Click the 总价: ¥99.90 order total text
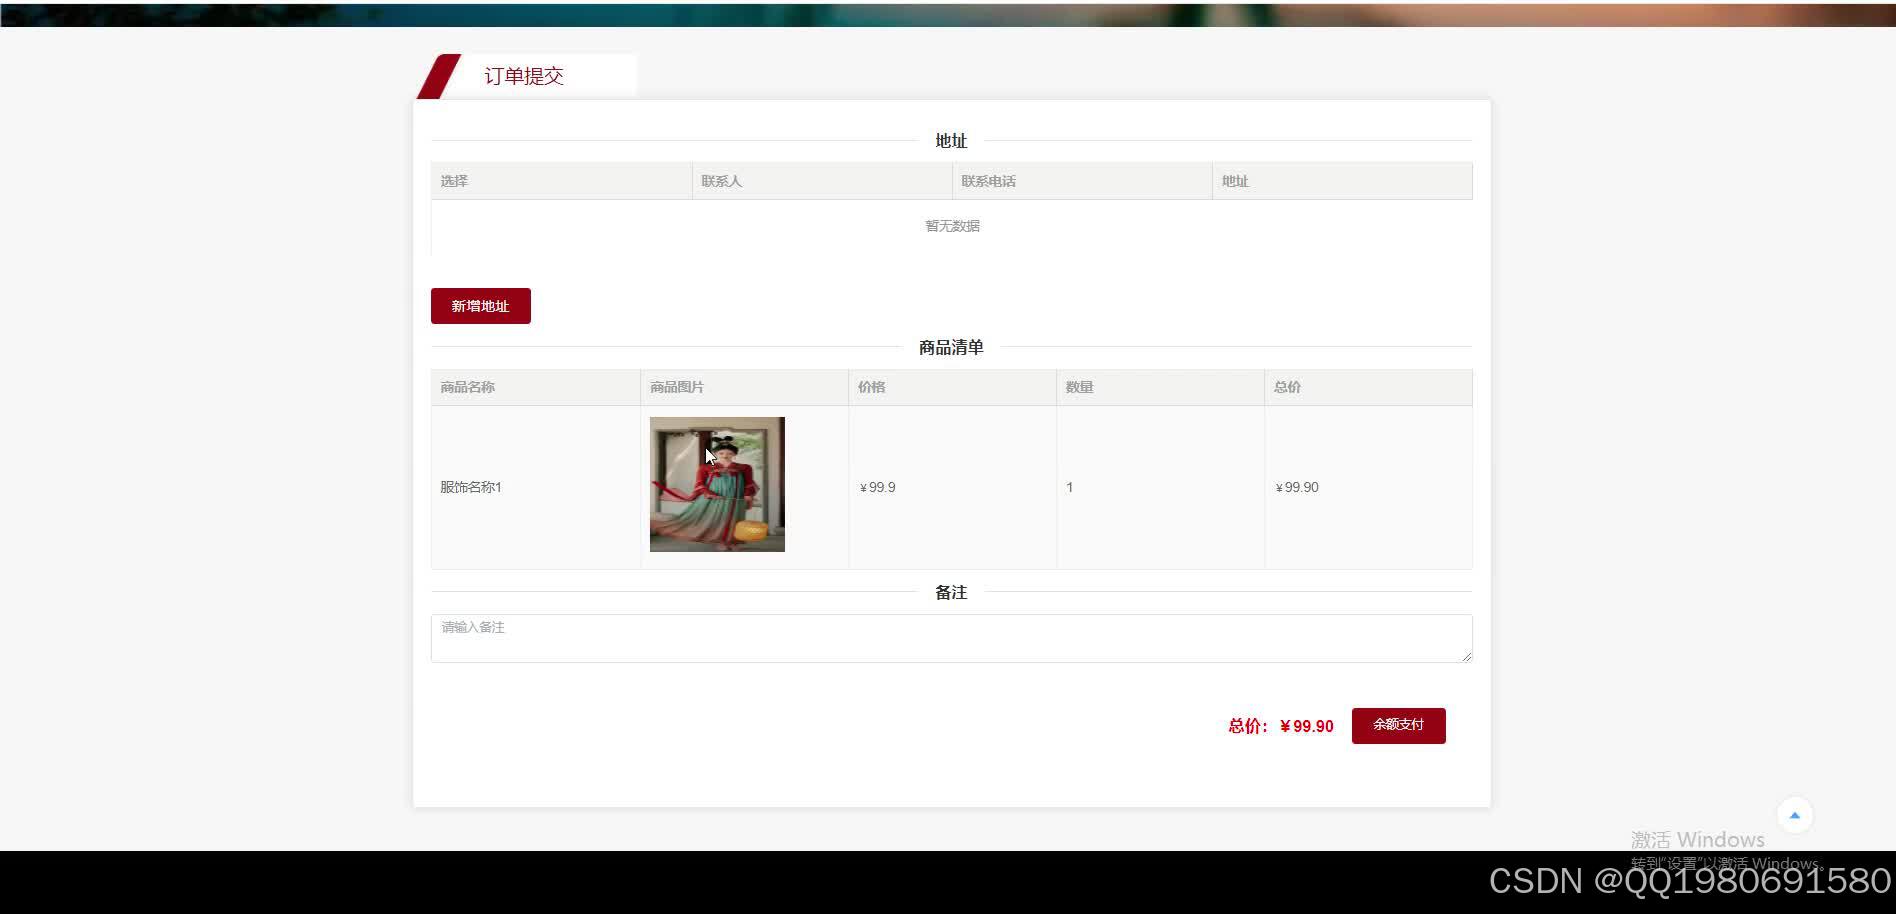 tap(1281, 726)
